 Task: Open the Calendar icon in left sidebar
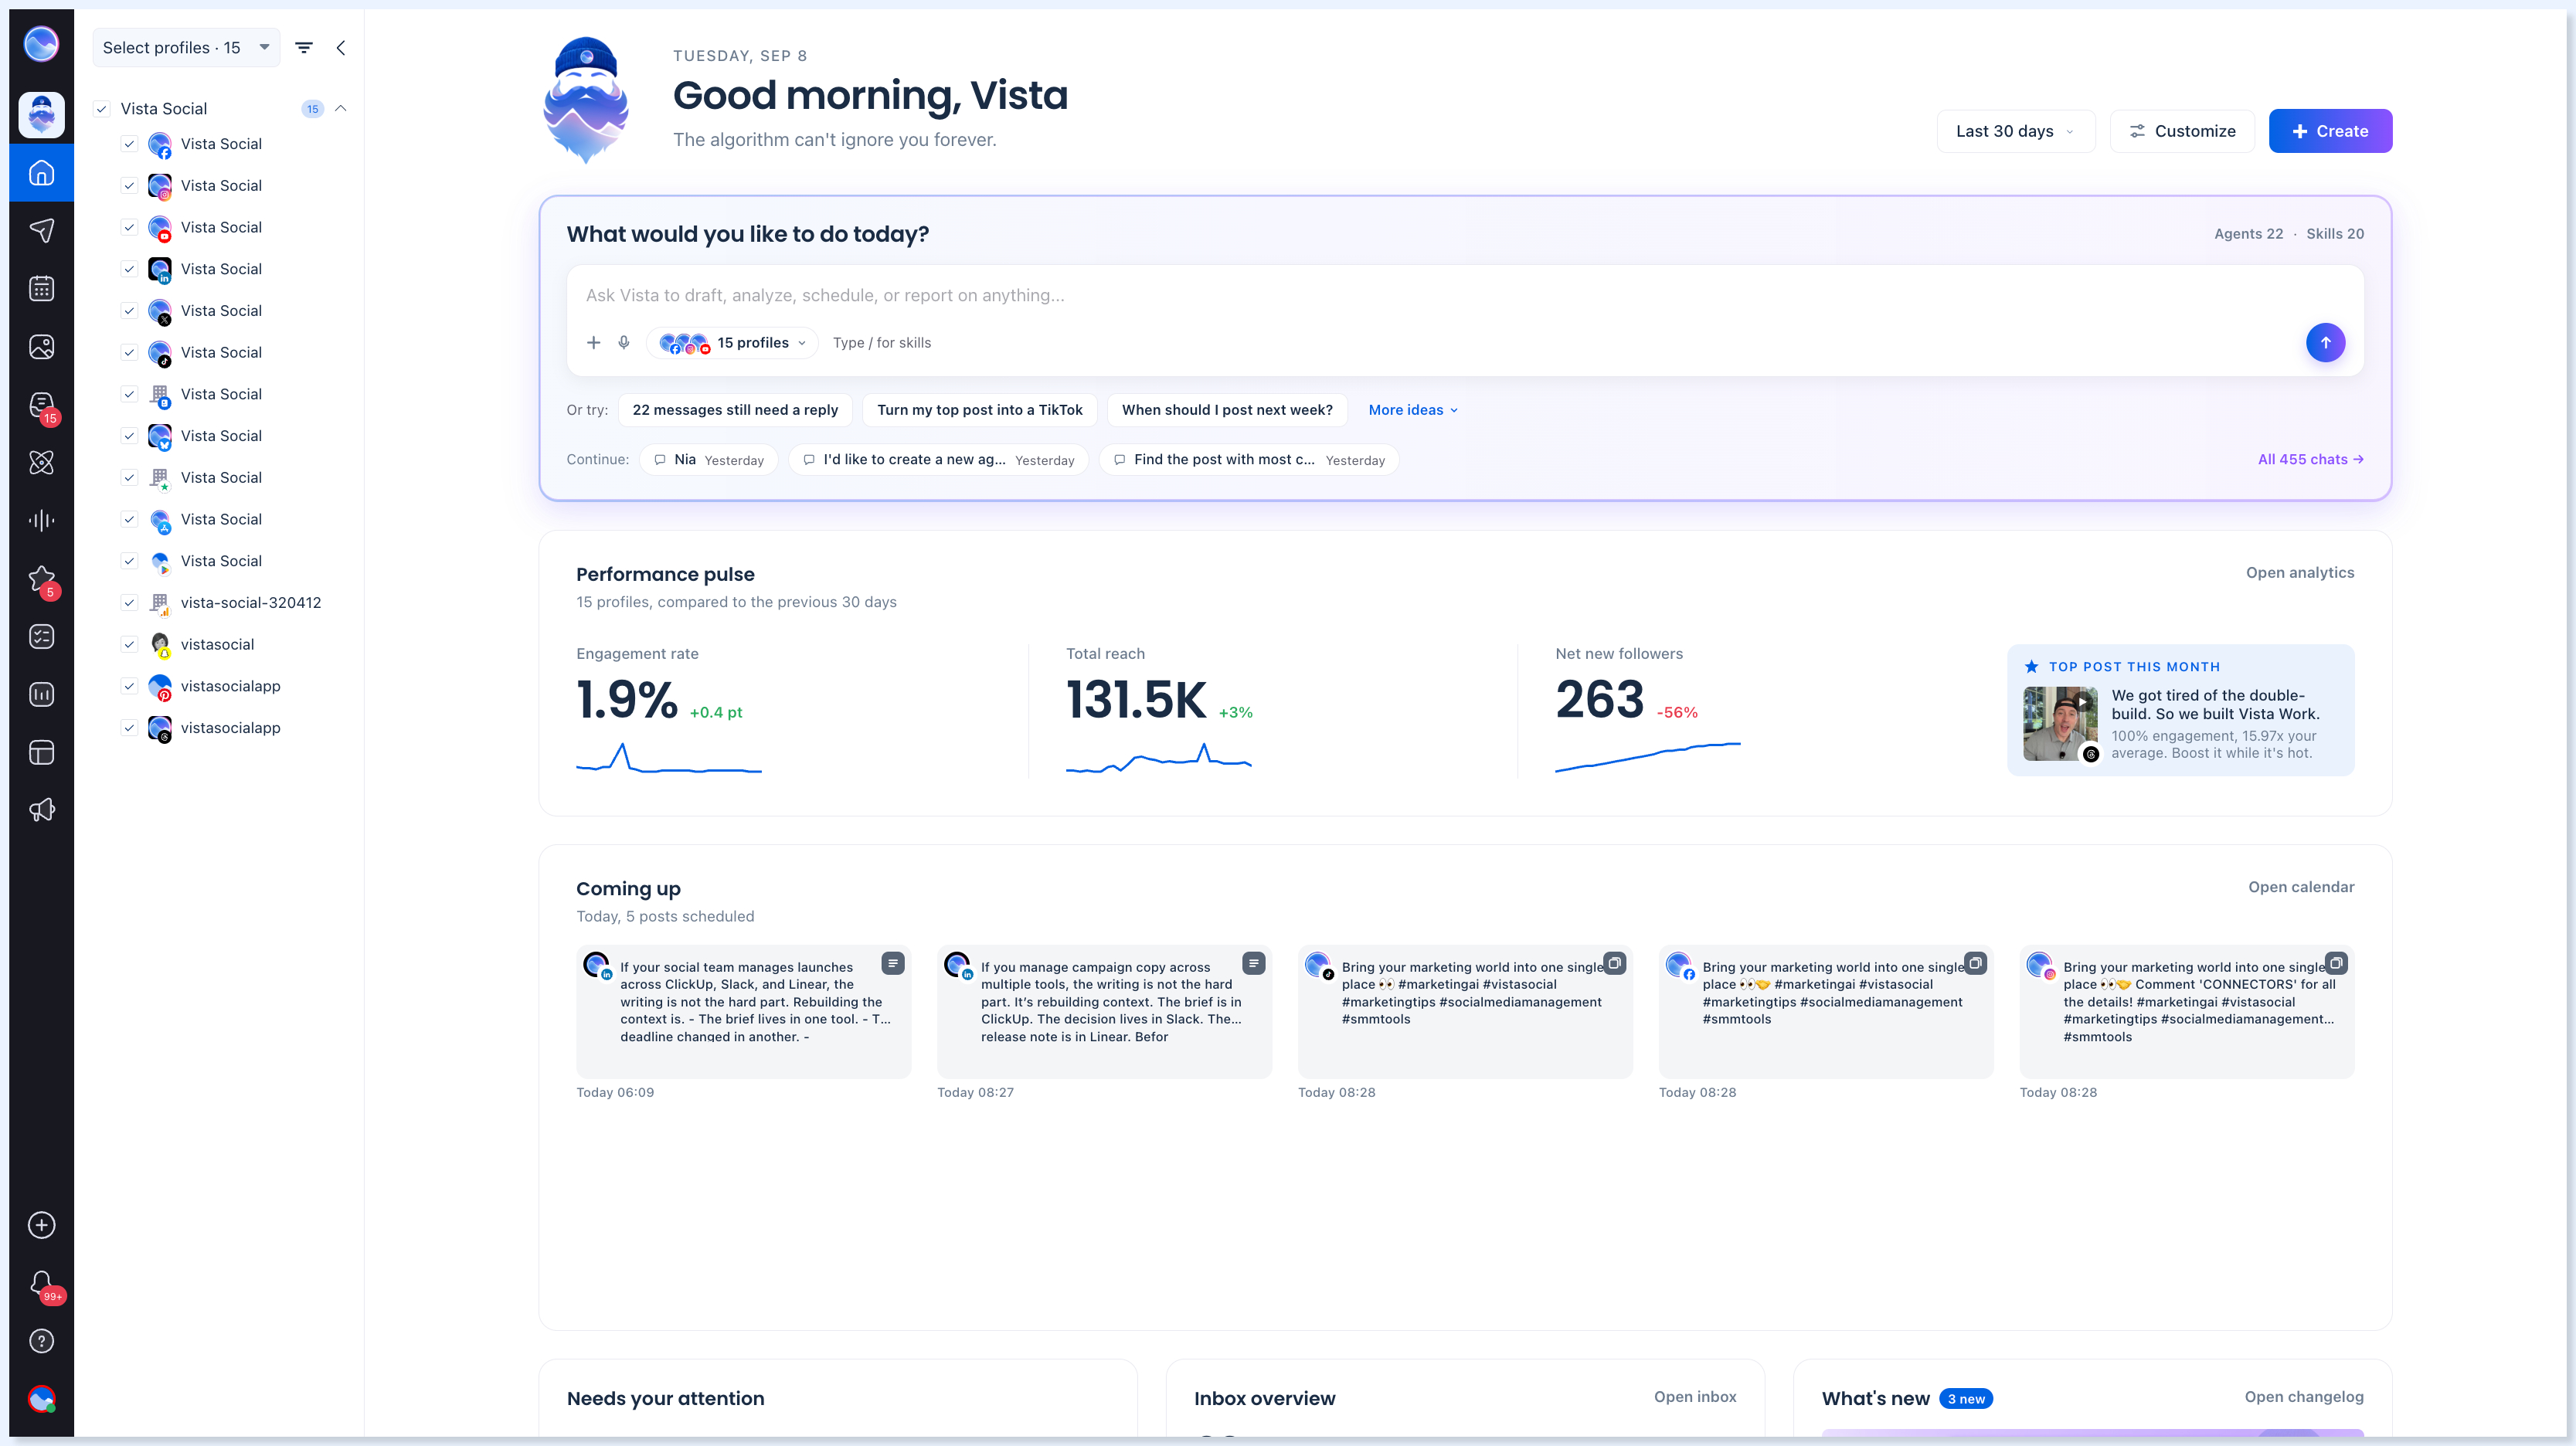point(41,289)
